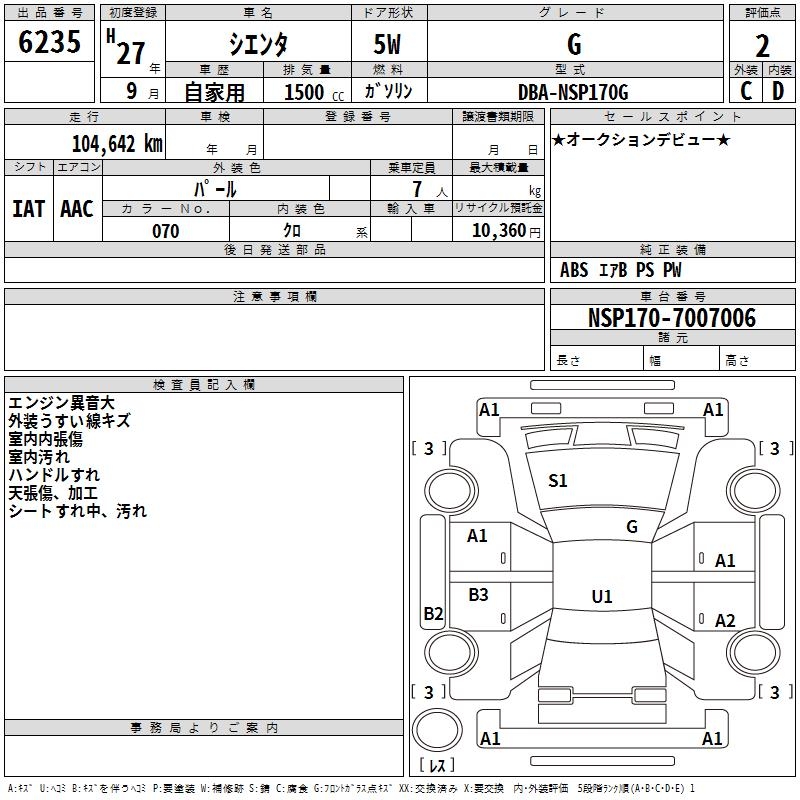Click the color number 070 field
Screen dimensions: 800x800
tap(166, 231)
